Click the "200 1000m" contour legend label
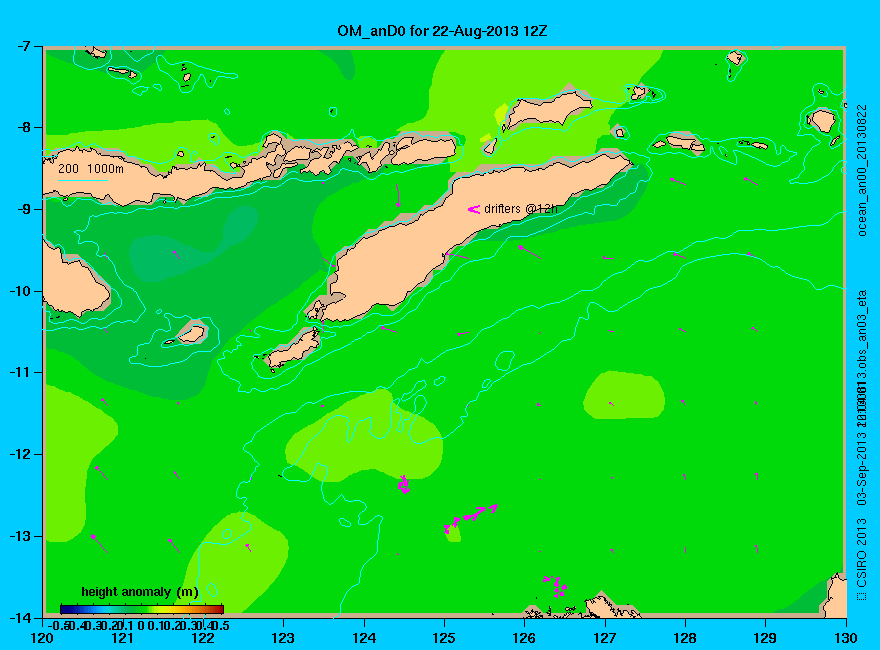 tap(91, 168)
